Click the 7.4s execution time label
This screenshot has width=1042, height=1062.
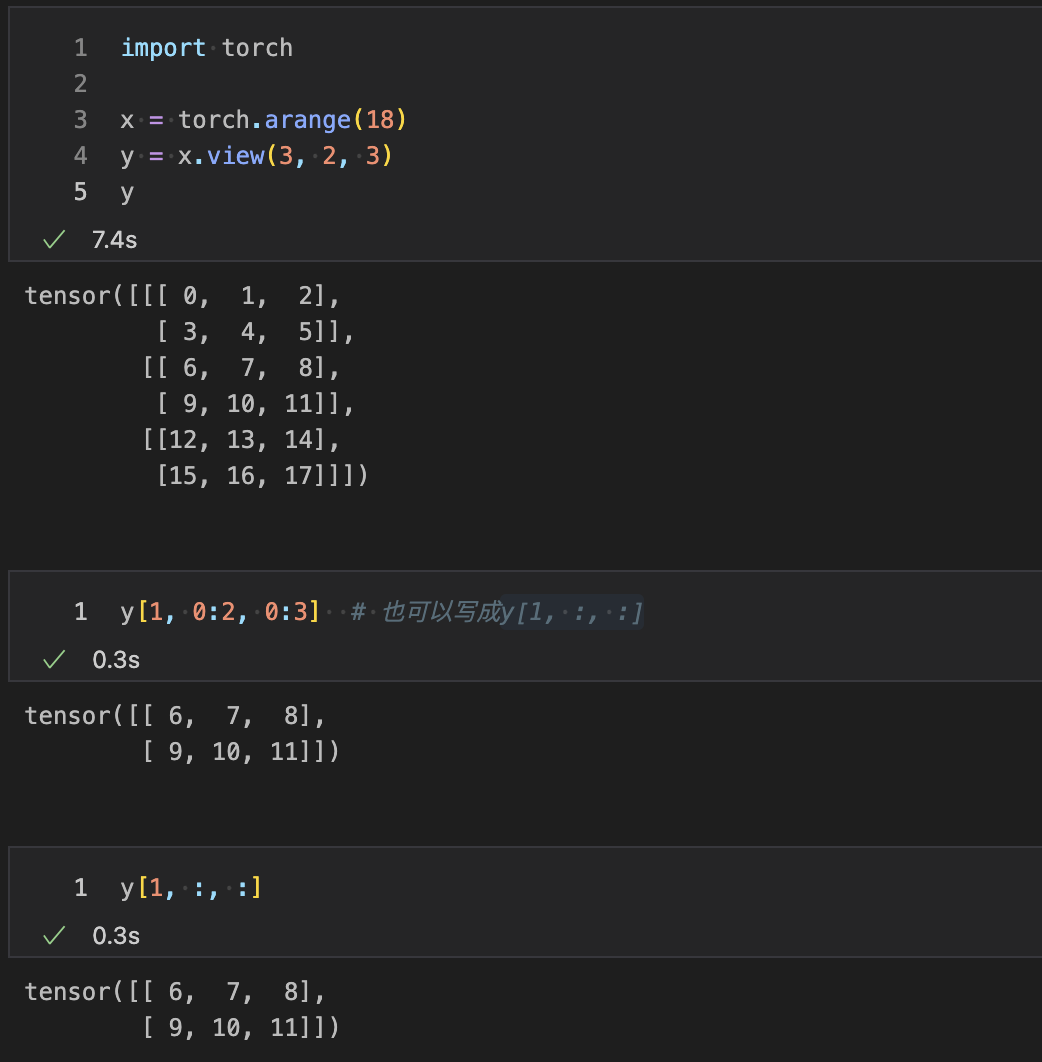114,240
